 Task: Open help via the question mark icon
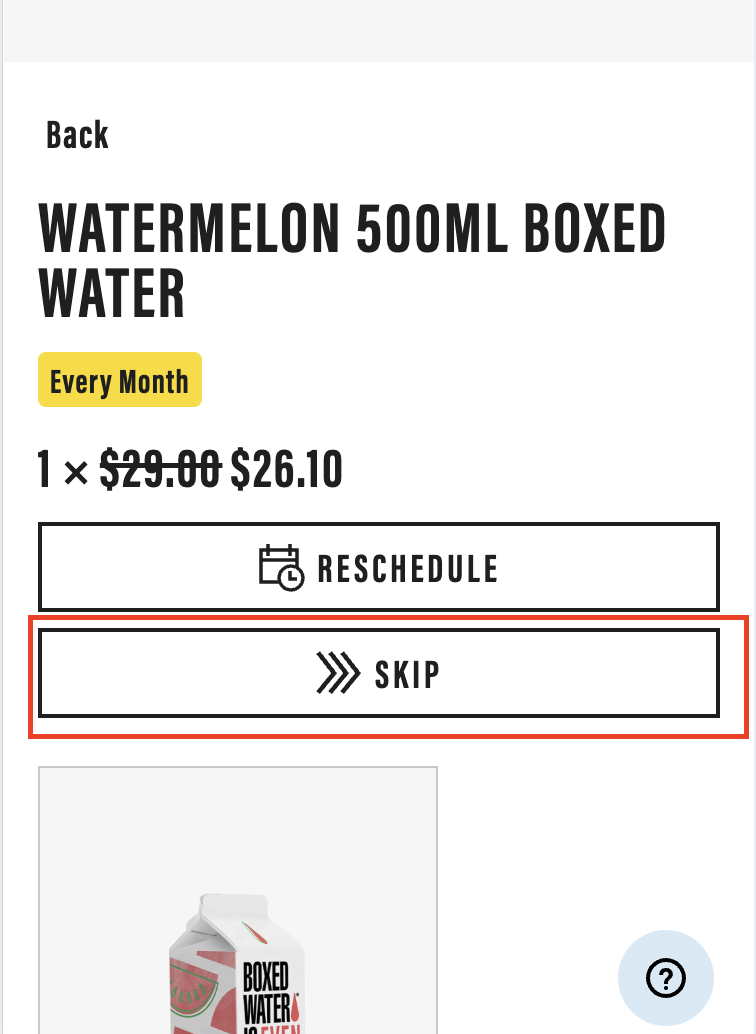tap(666, 978)
